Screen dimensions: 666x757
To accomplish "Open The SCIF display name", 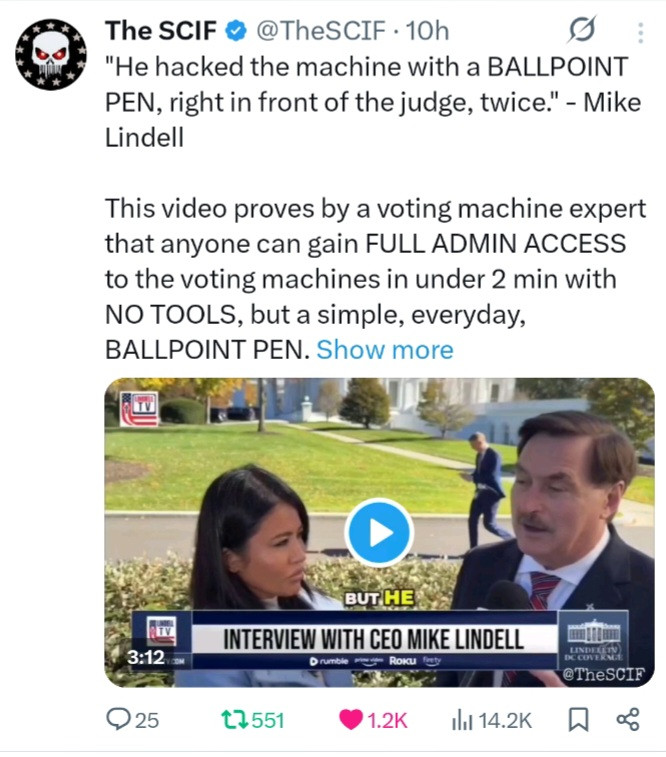I will [x=161, y=31].
